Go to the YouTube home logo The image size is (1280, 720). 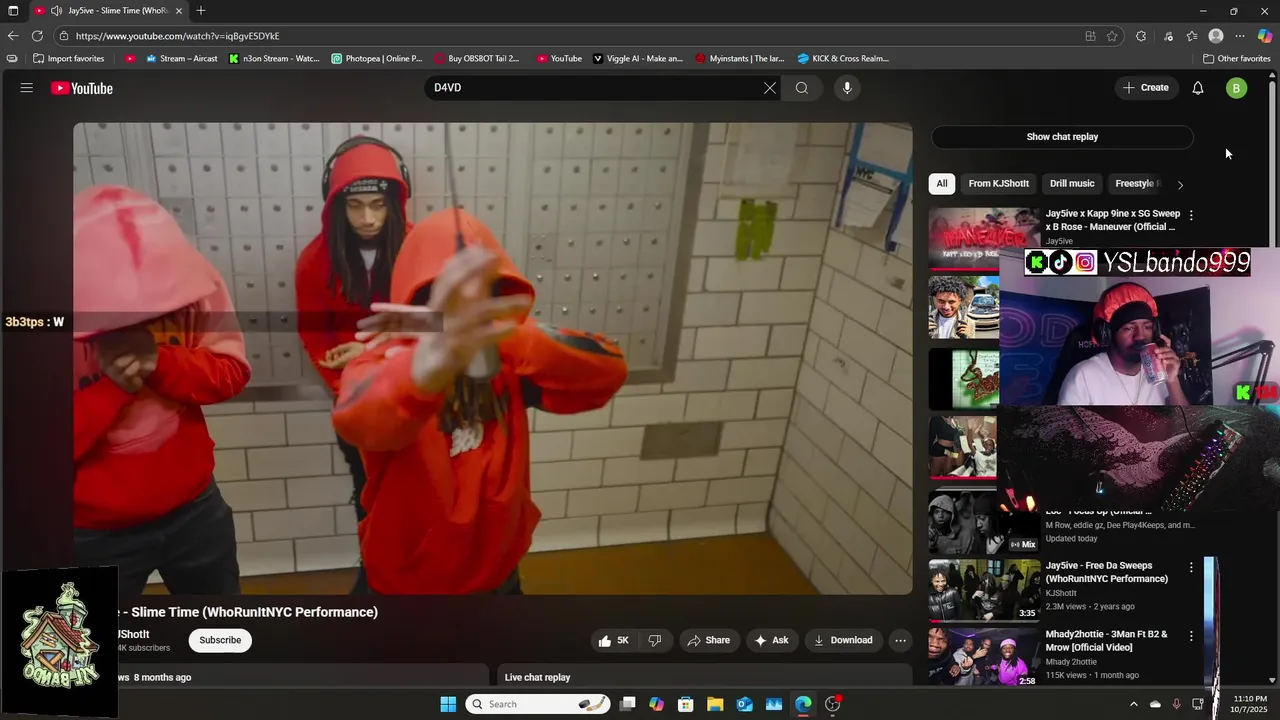(82, 88)
